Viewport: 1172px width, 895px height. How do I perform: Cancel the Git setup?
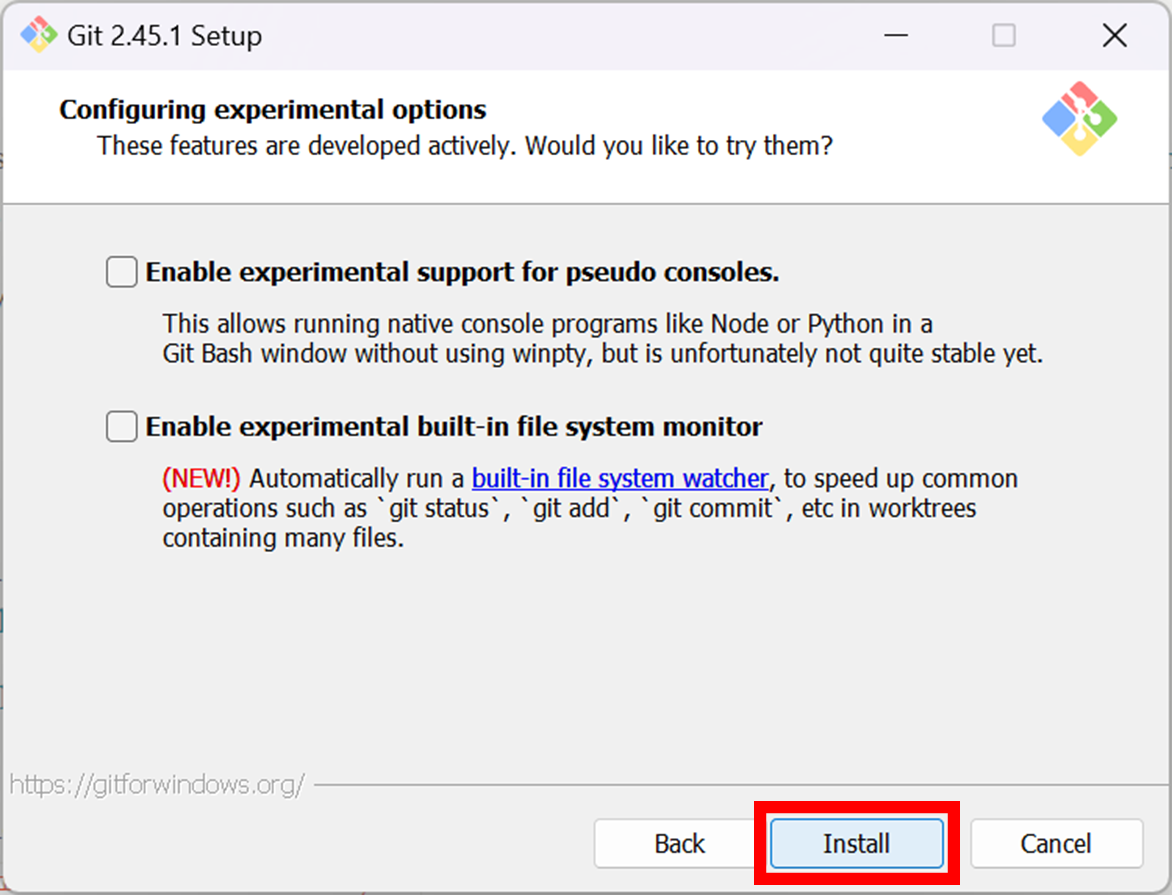tap(1056, 843)
